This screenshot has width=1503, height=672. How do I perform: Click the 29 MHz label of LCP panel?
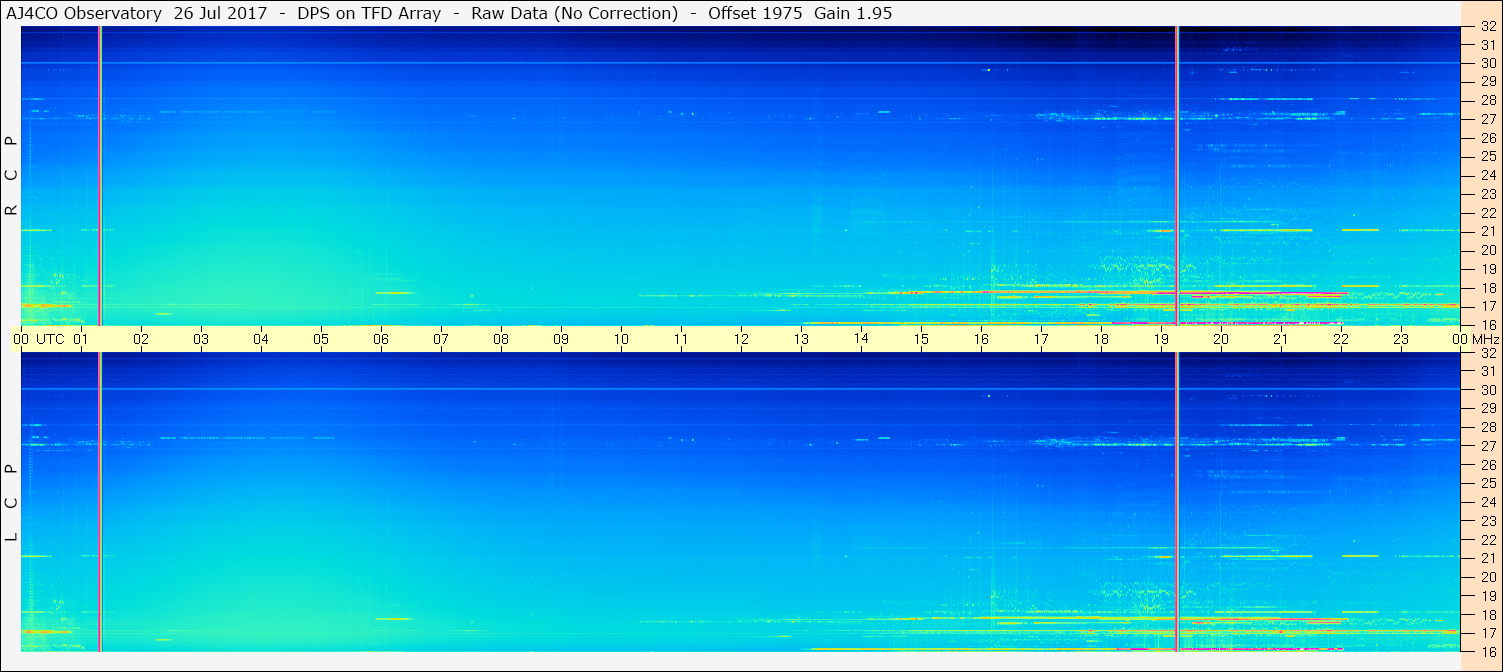1488,408
